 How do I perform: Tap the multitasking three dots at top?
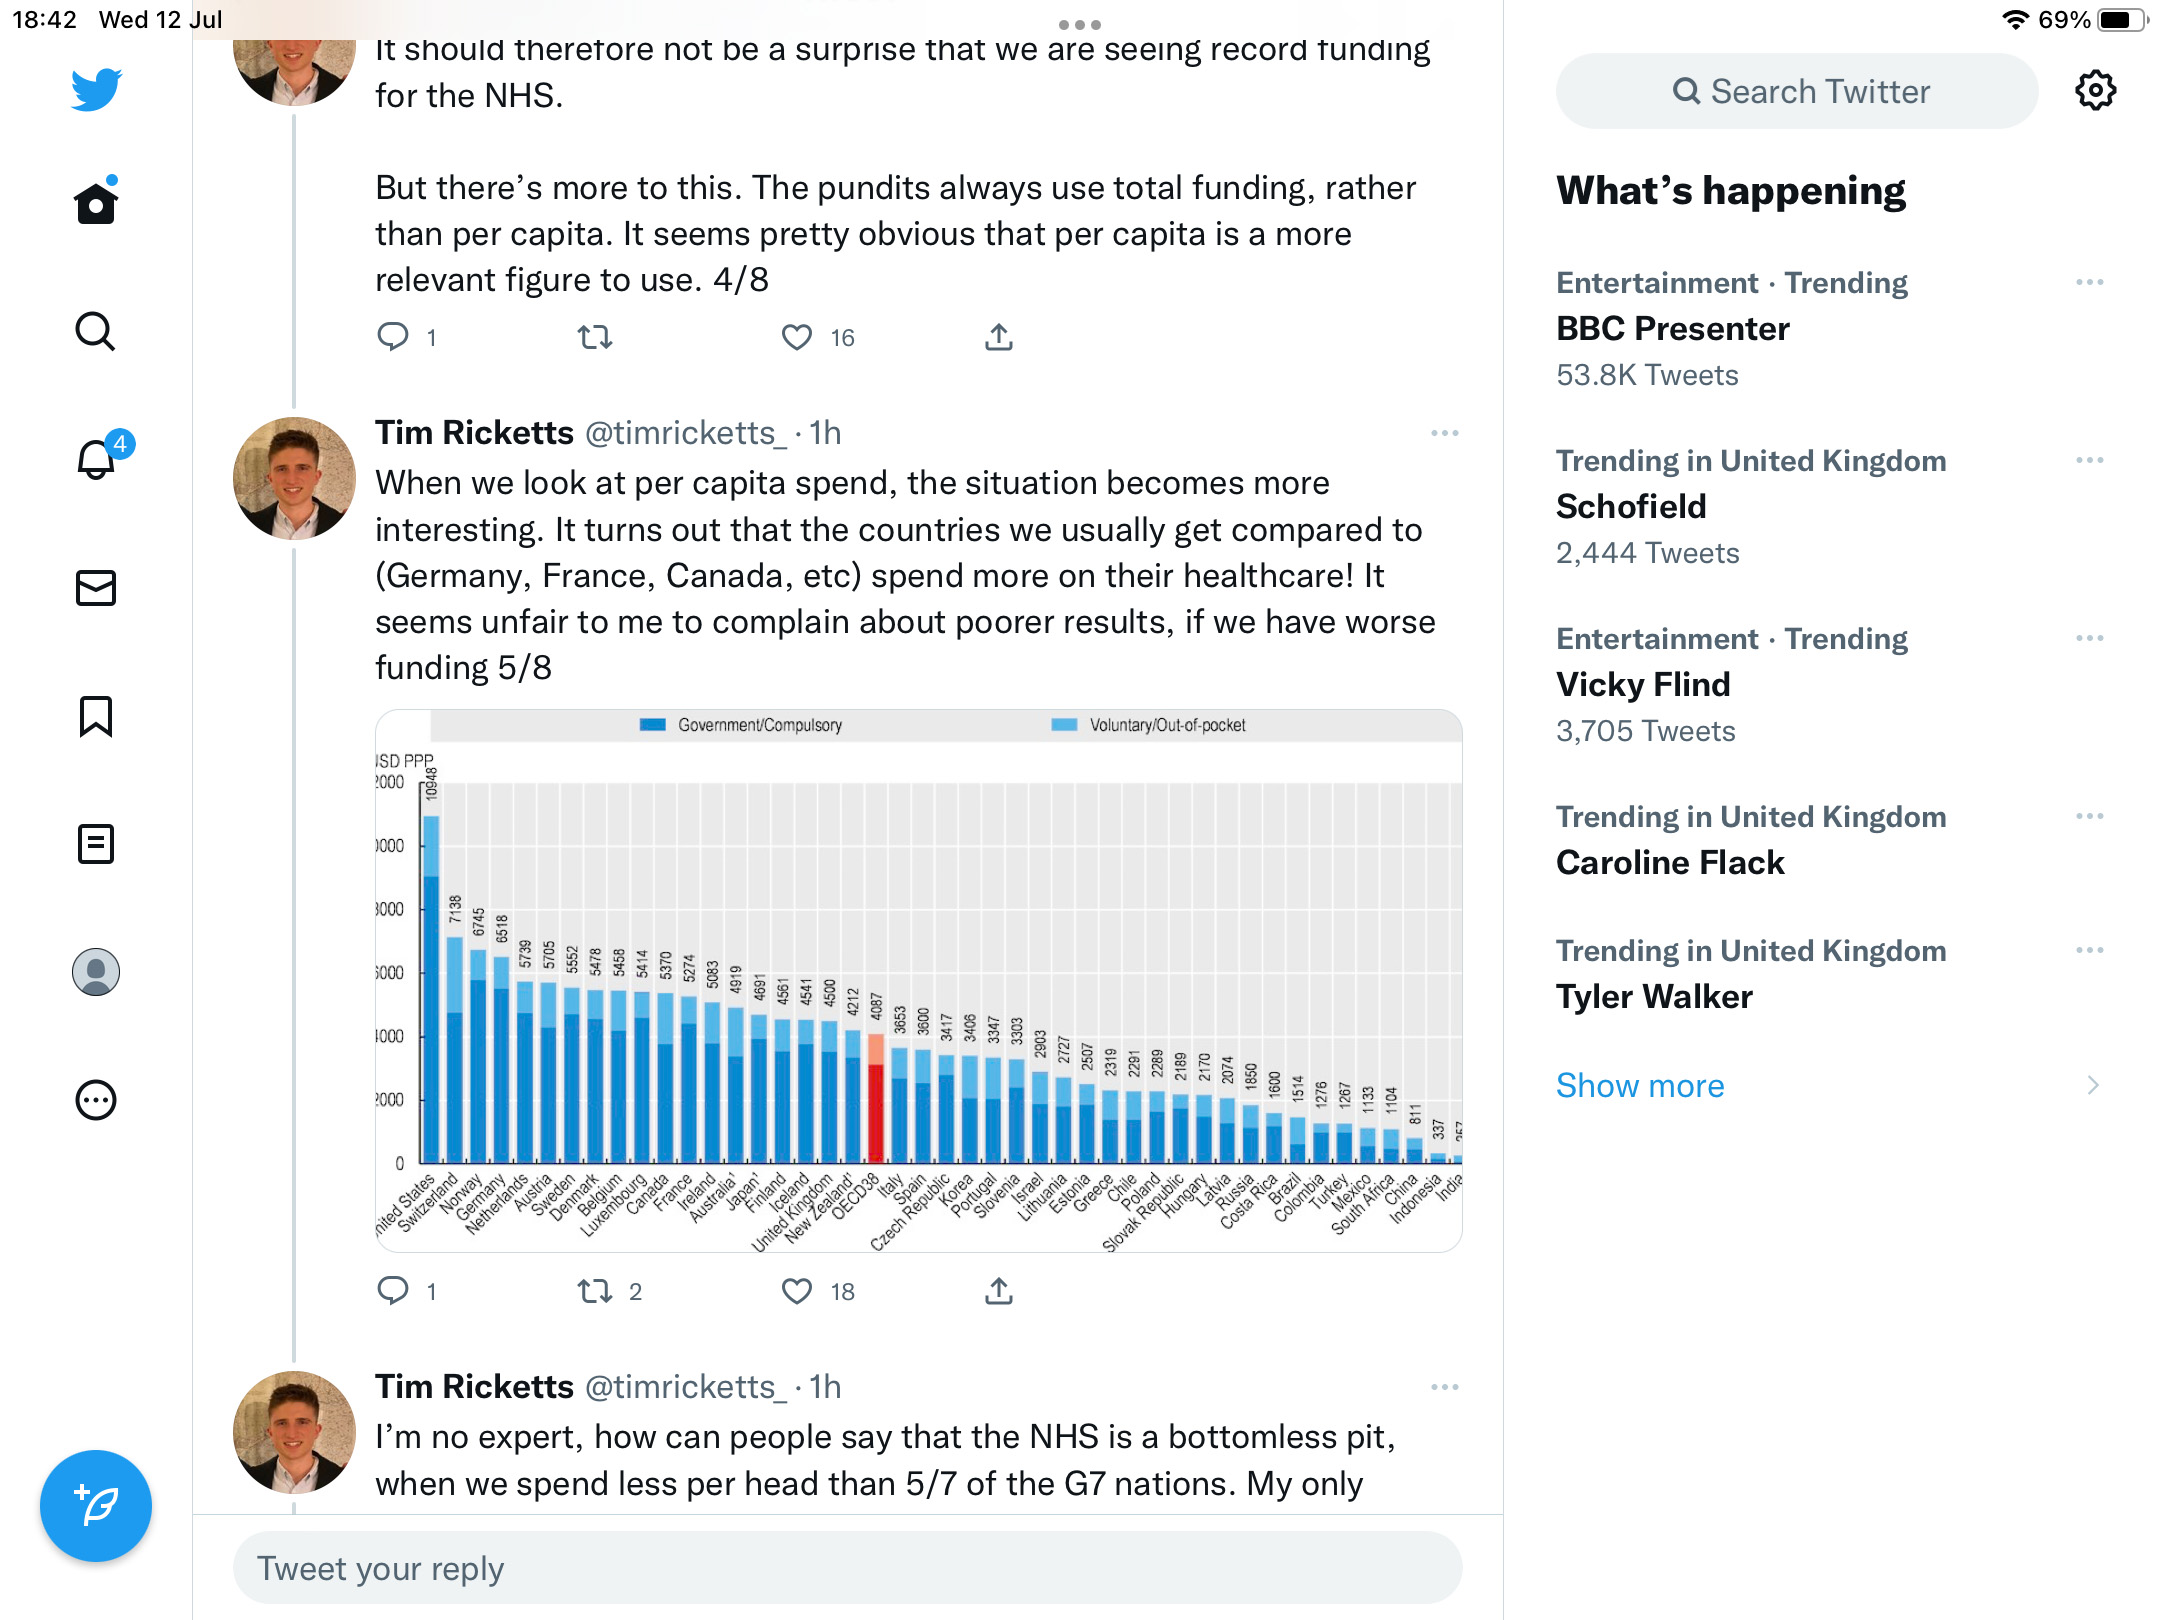click(x=1080, y=24)
